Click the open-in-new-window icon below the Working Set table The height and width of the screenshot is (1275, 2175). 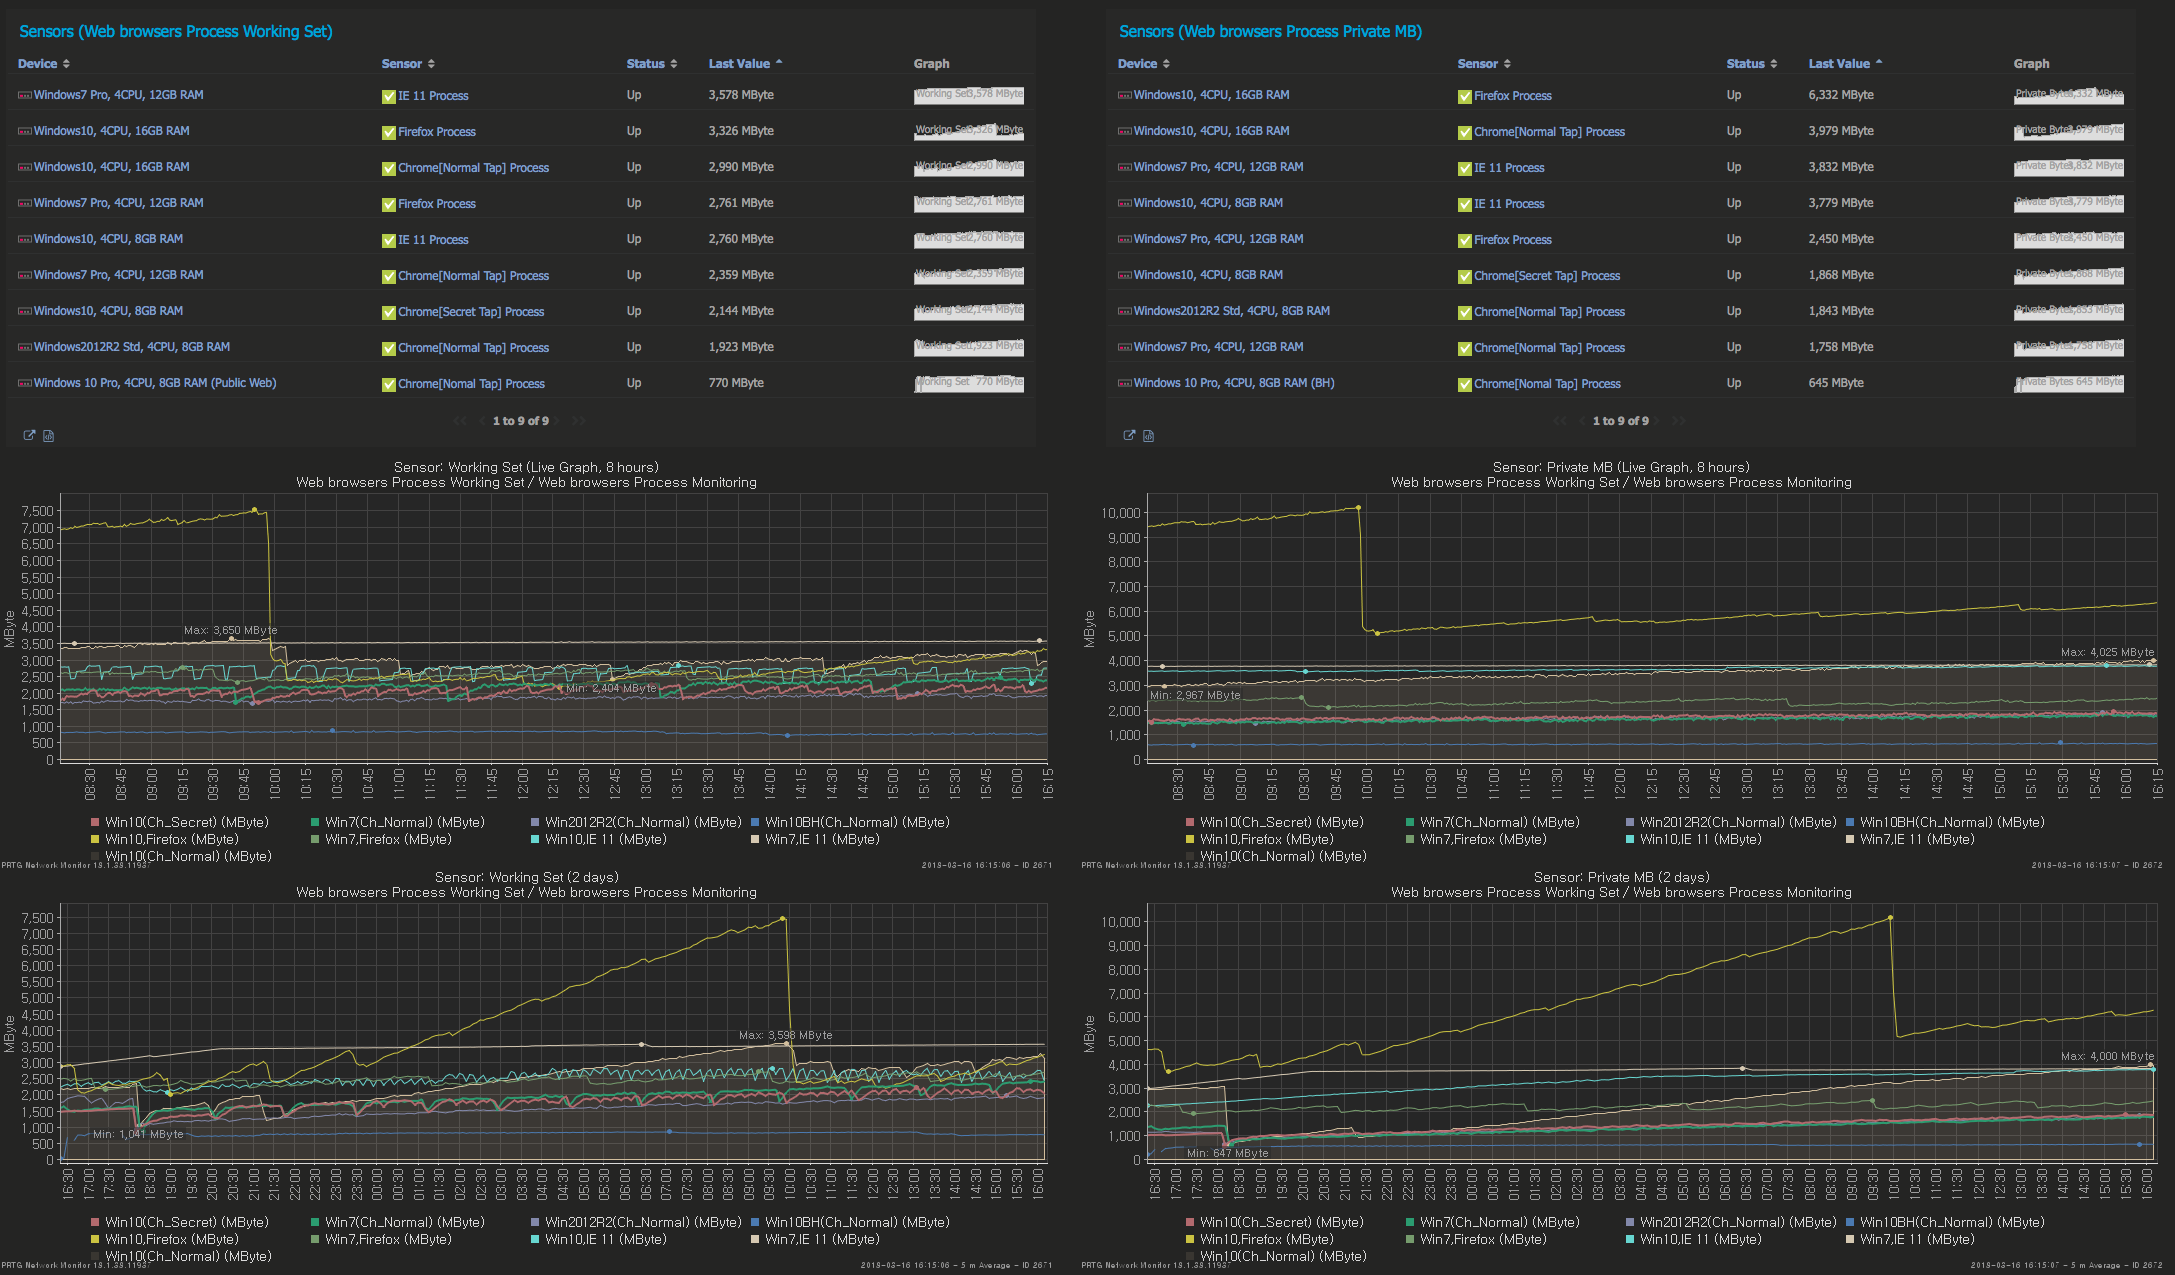(x=29, y=435)
